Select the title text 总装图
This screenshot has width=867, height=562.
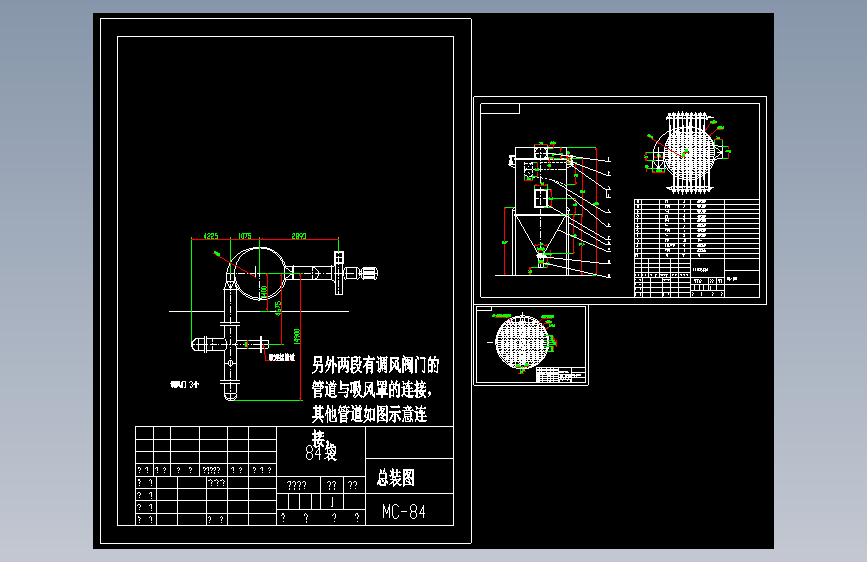point(396,477)
